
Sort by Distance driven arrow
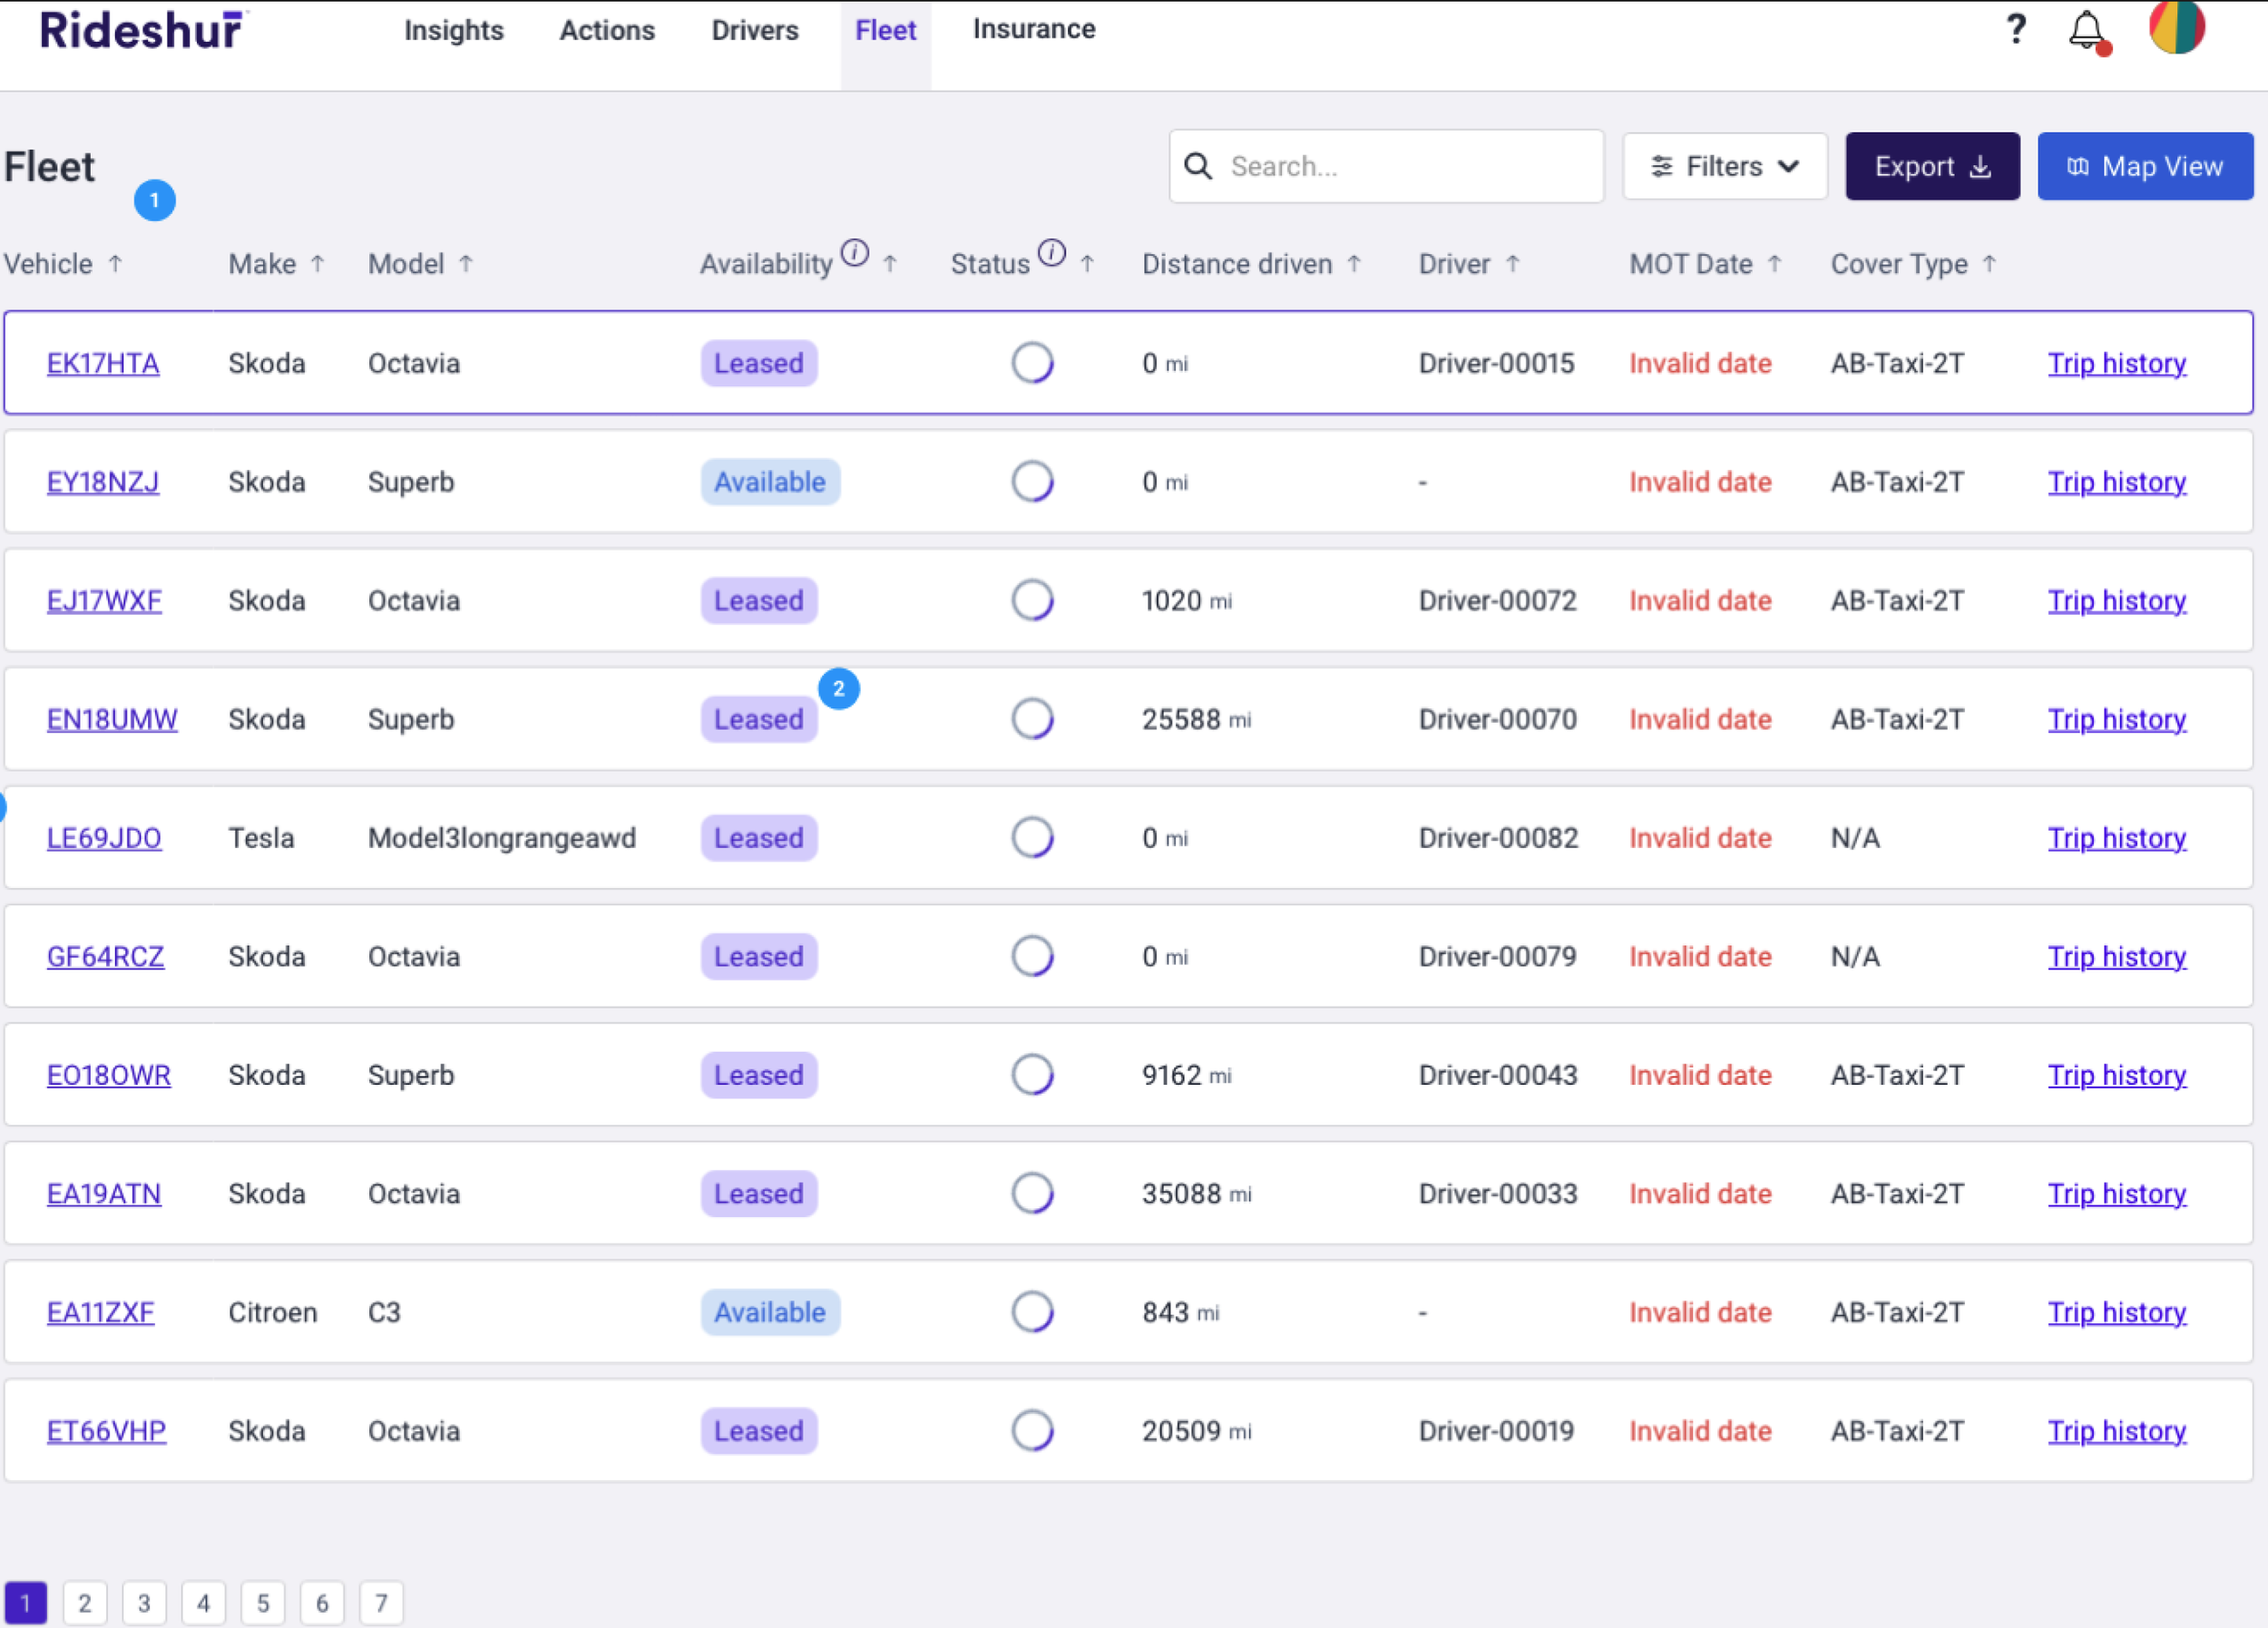(1354, 264)
